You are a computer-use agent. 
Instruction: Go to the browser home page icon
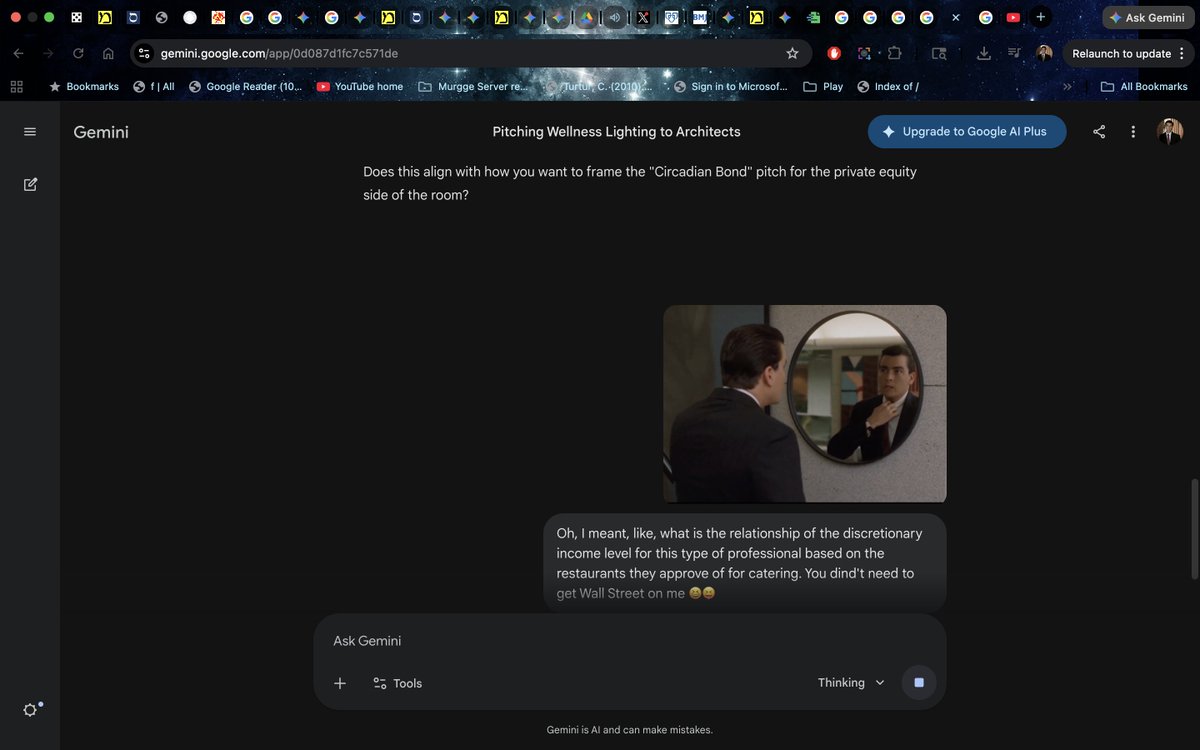click(108, 53)
